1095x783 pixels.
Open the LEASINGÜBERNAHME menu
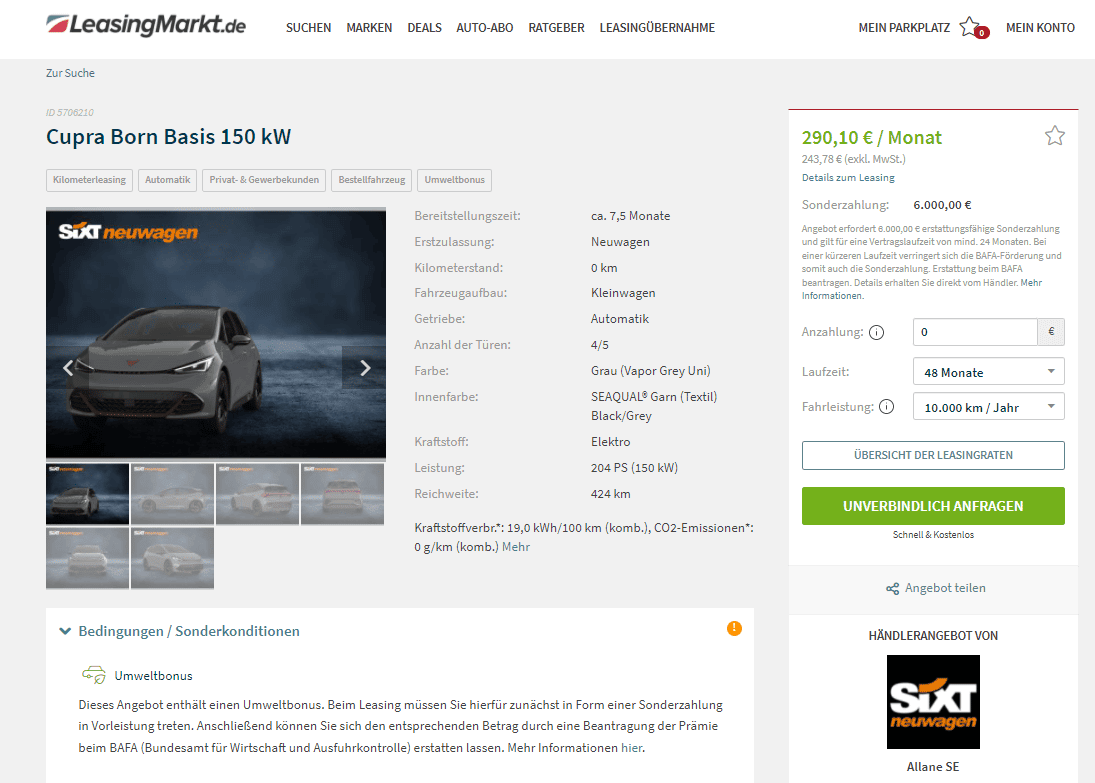(x=657, y=28)
